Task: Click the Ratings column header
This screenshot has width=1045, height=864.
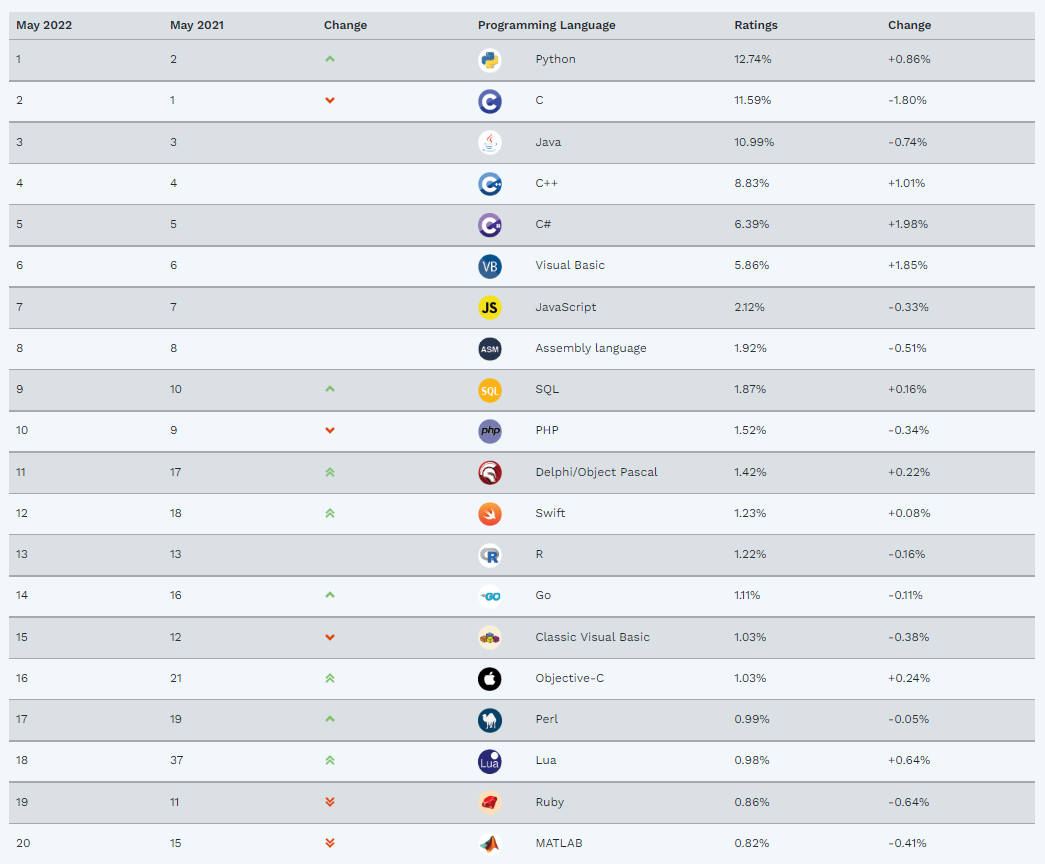Action: 756,25
